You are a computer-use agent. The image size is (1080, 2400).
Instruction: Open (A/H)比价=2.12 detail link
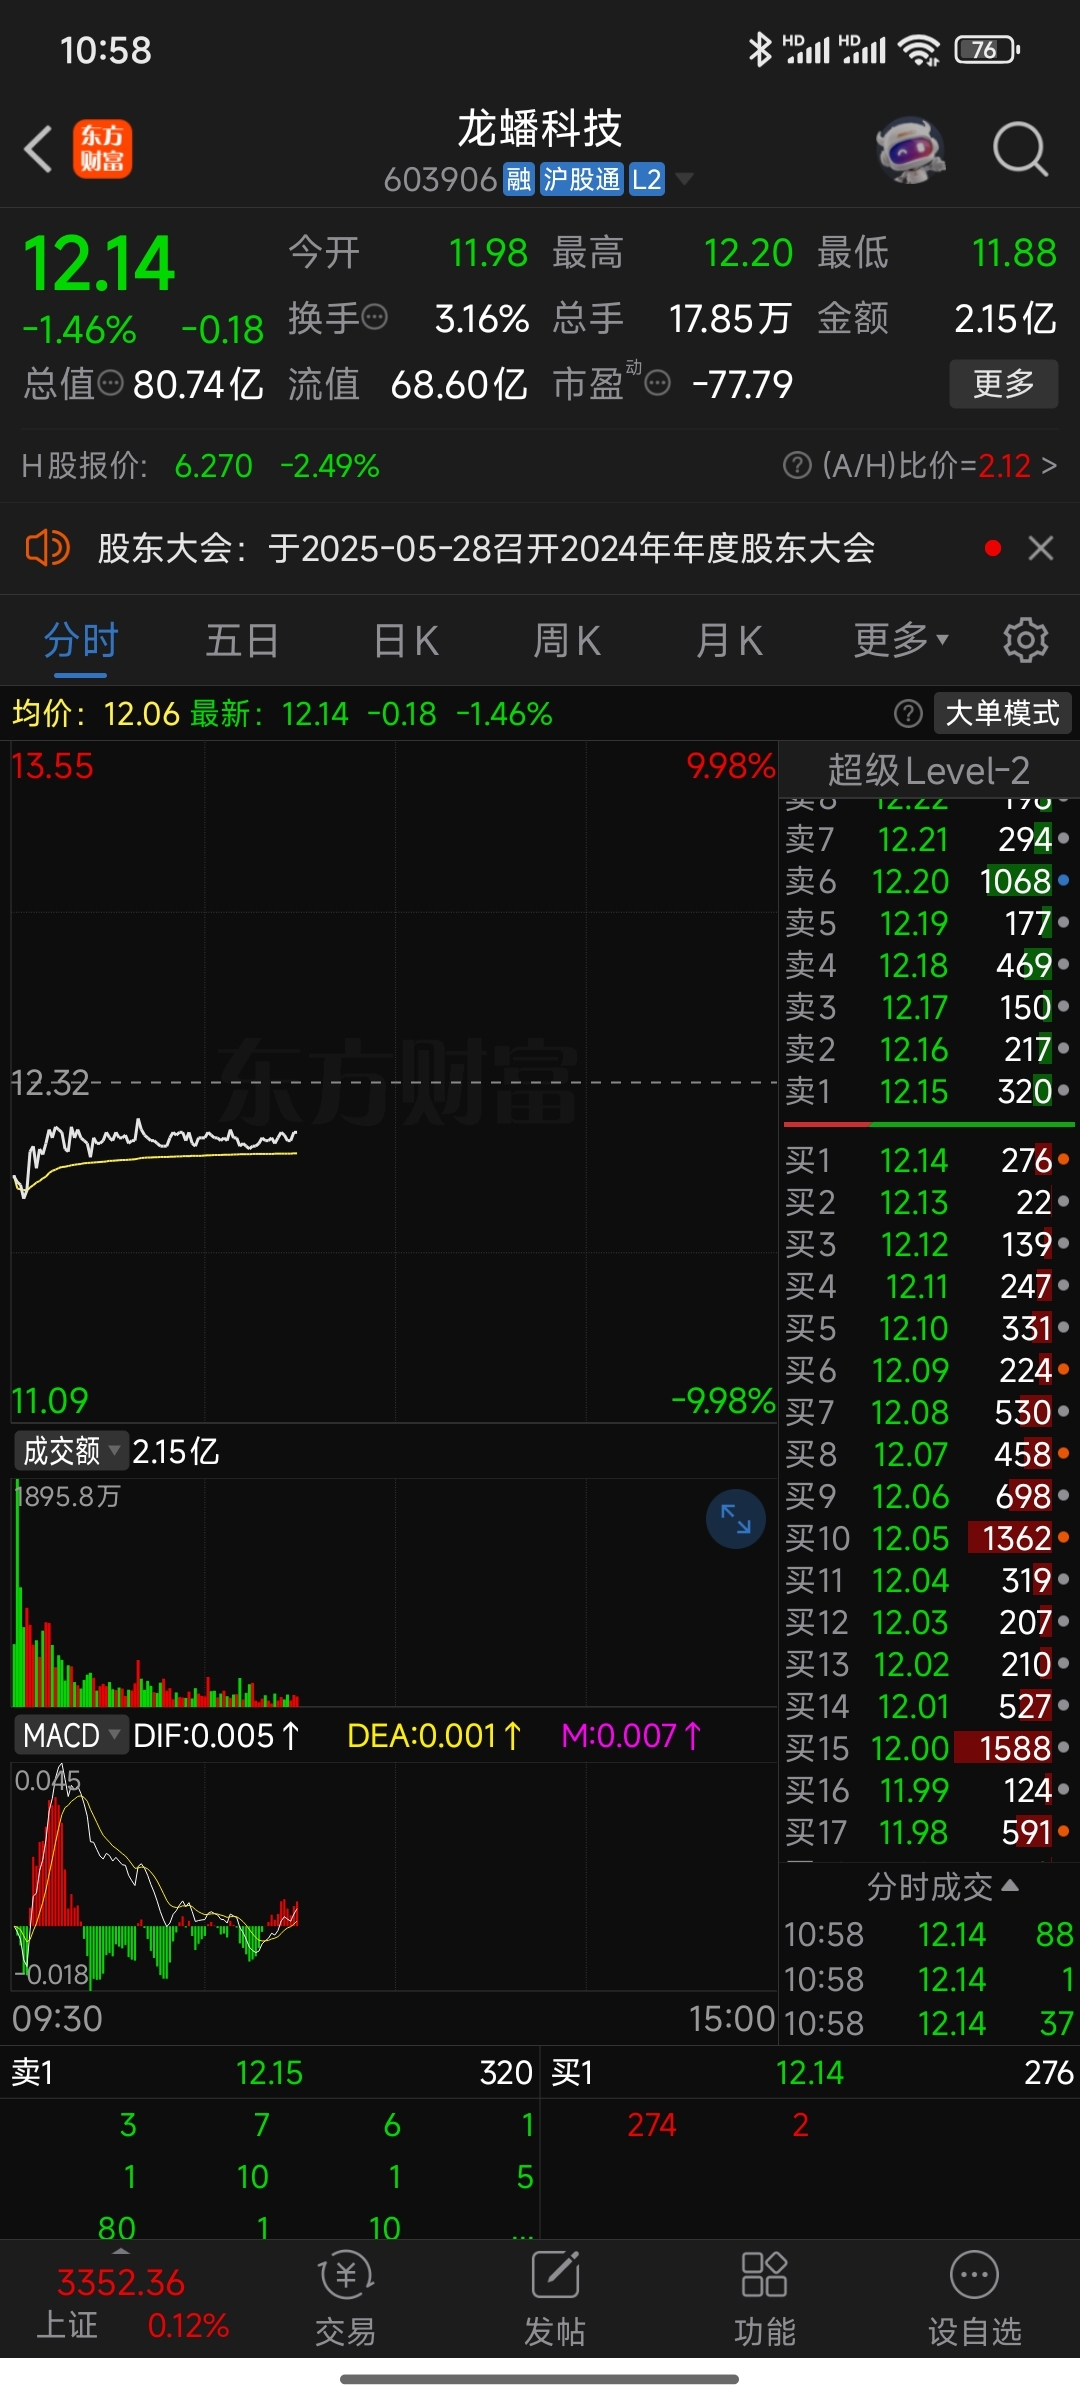(x=939, y=465)
